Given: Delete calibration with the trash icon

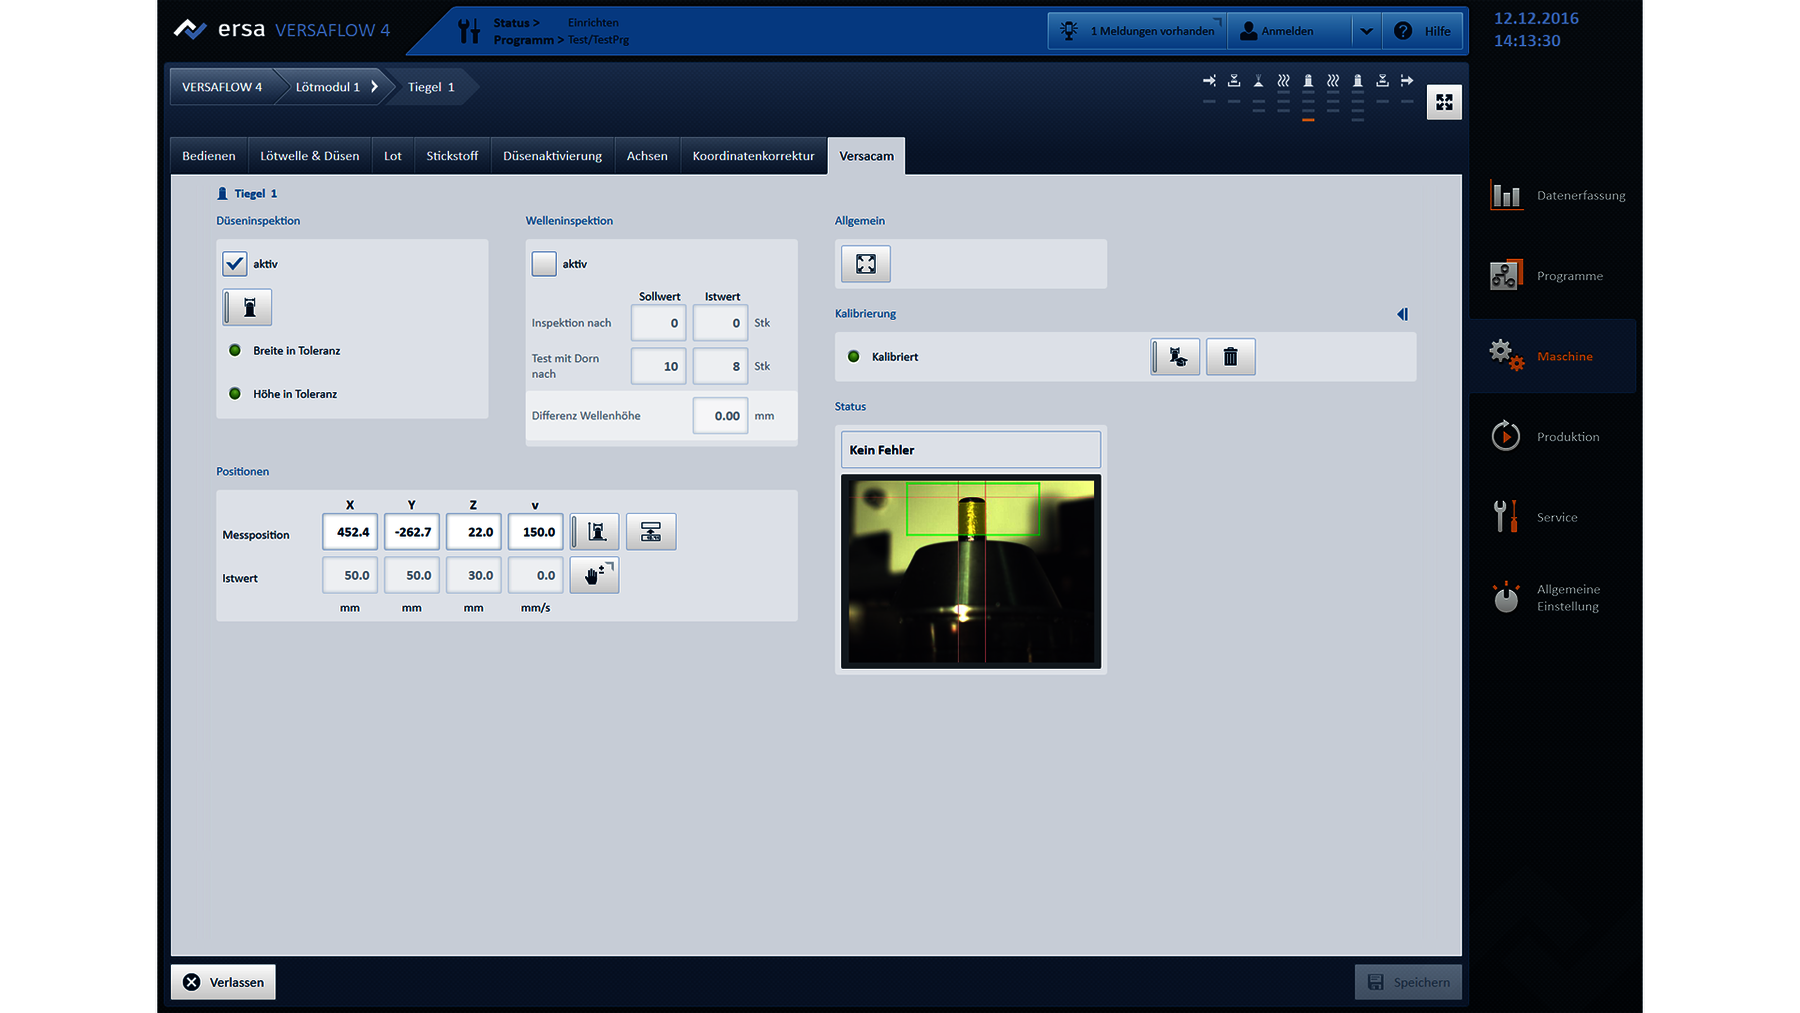Looking at the screenshot, I should click(1230, 357).
